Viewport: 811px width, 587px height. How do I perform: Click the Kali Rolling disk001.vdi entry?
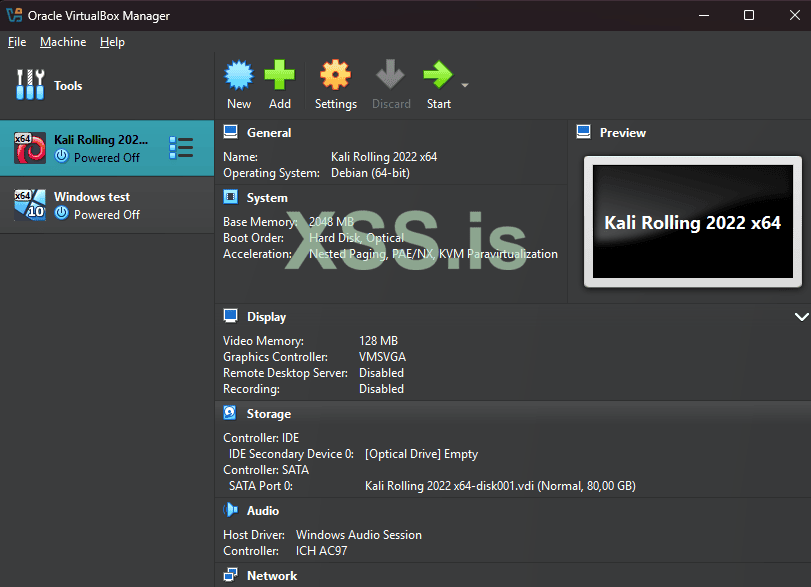point(500,486)
